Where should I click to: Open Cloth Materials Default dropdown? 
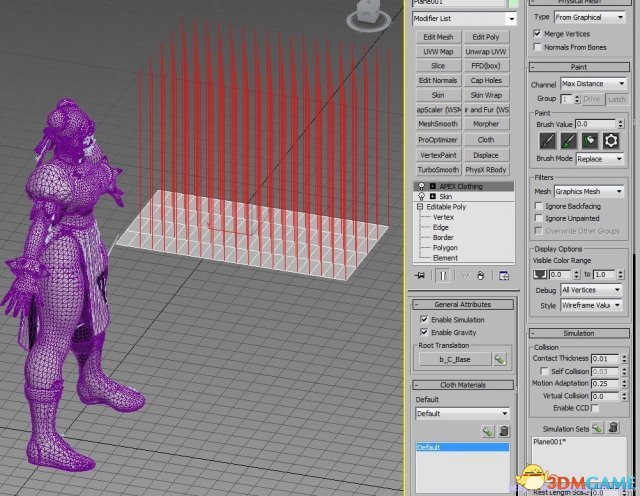pos(462,414)
